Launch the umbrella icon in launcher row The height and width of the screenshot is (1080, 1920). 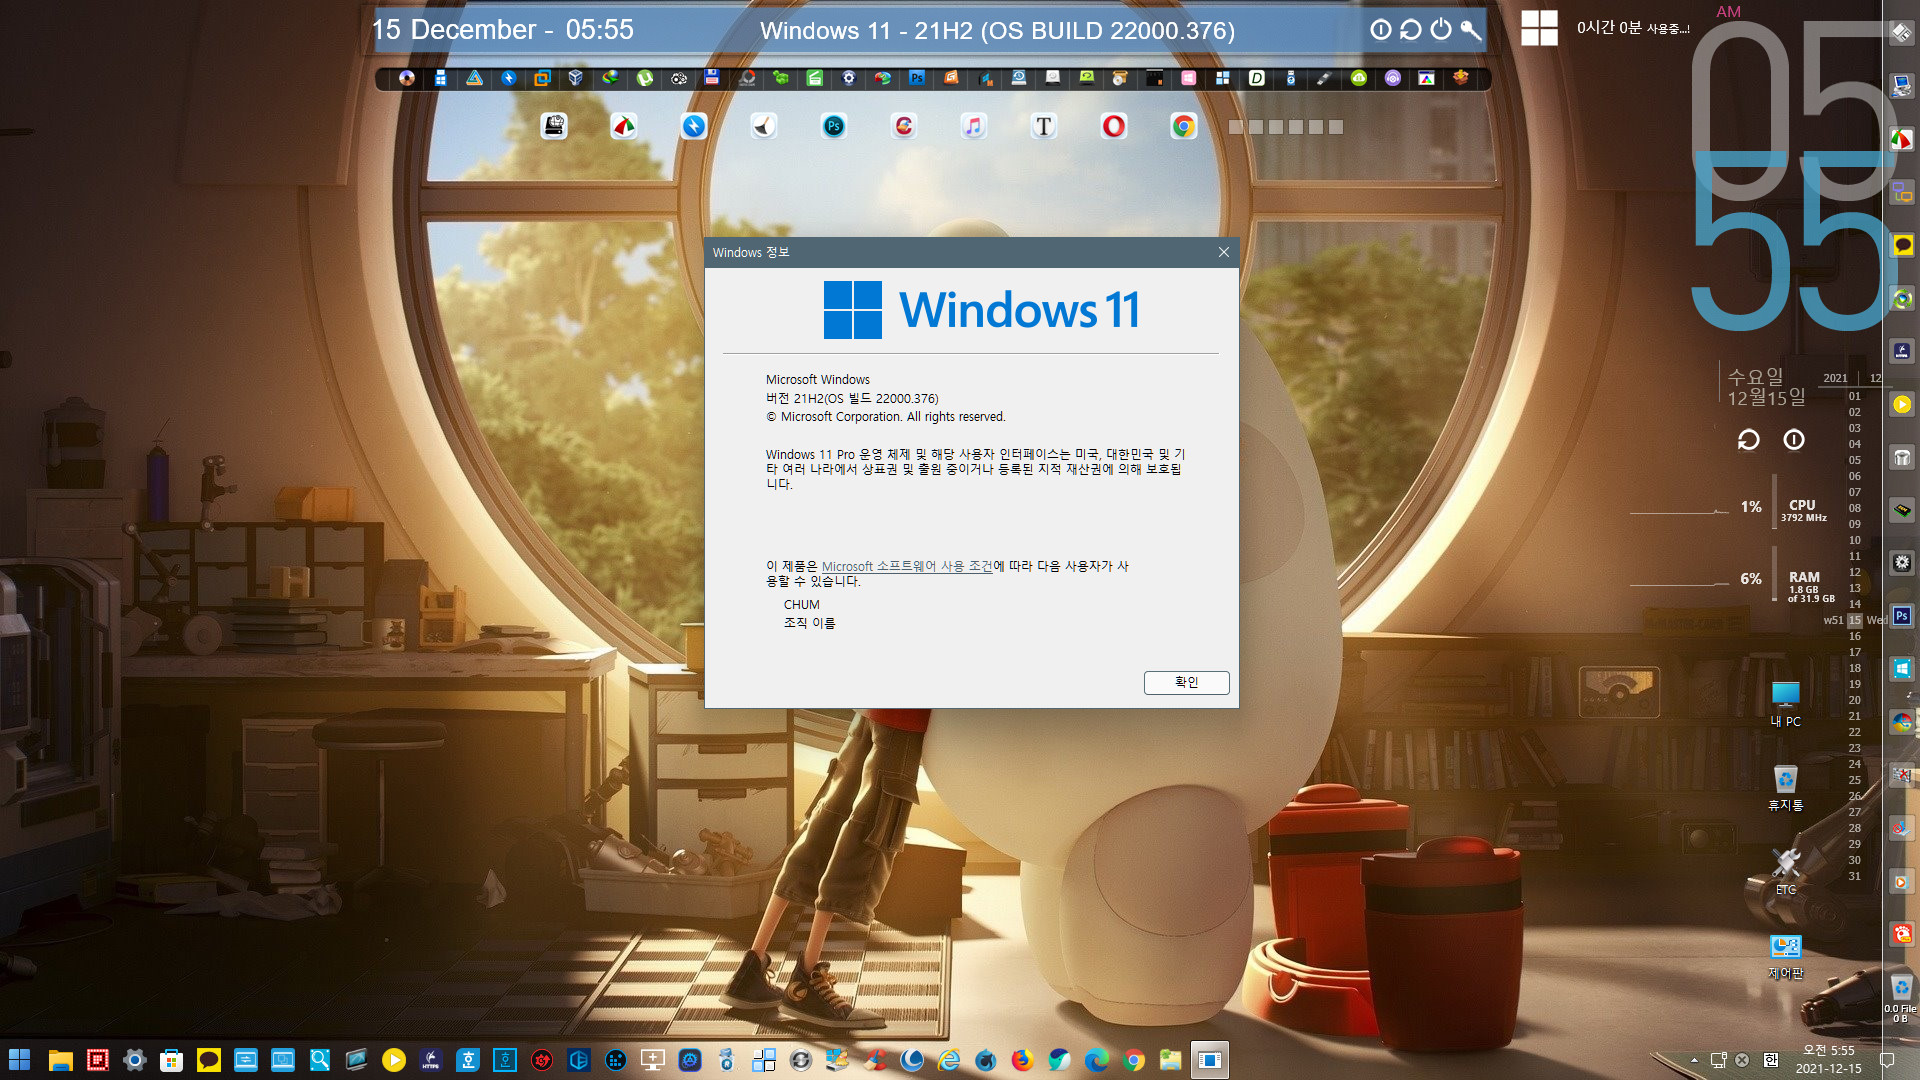click(623, 126)
